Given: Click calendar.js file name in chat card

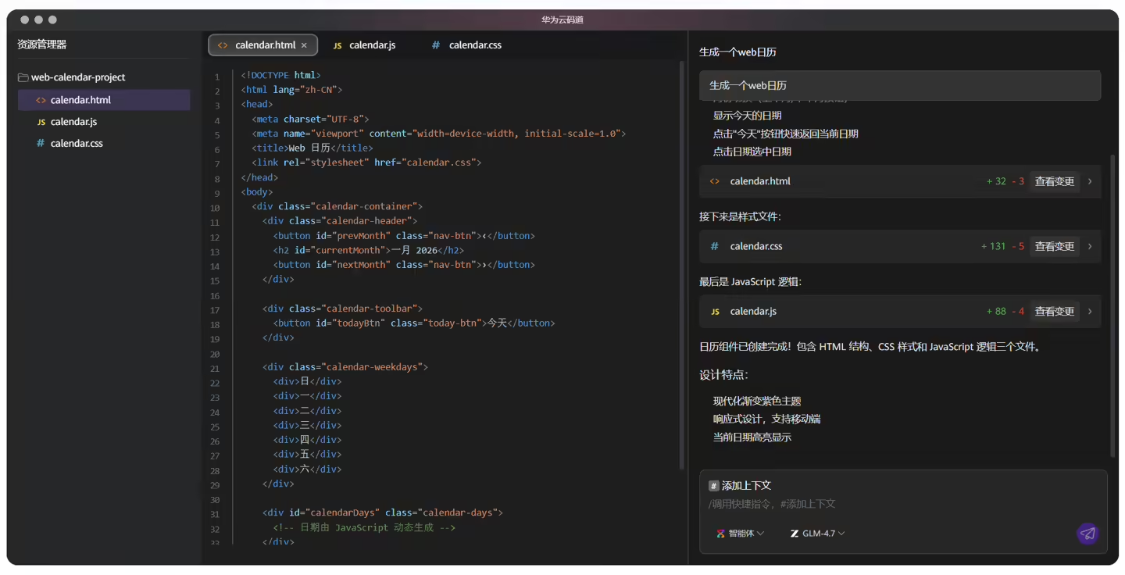Looking at the screenshot, I should point(753,312).
